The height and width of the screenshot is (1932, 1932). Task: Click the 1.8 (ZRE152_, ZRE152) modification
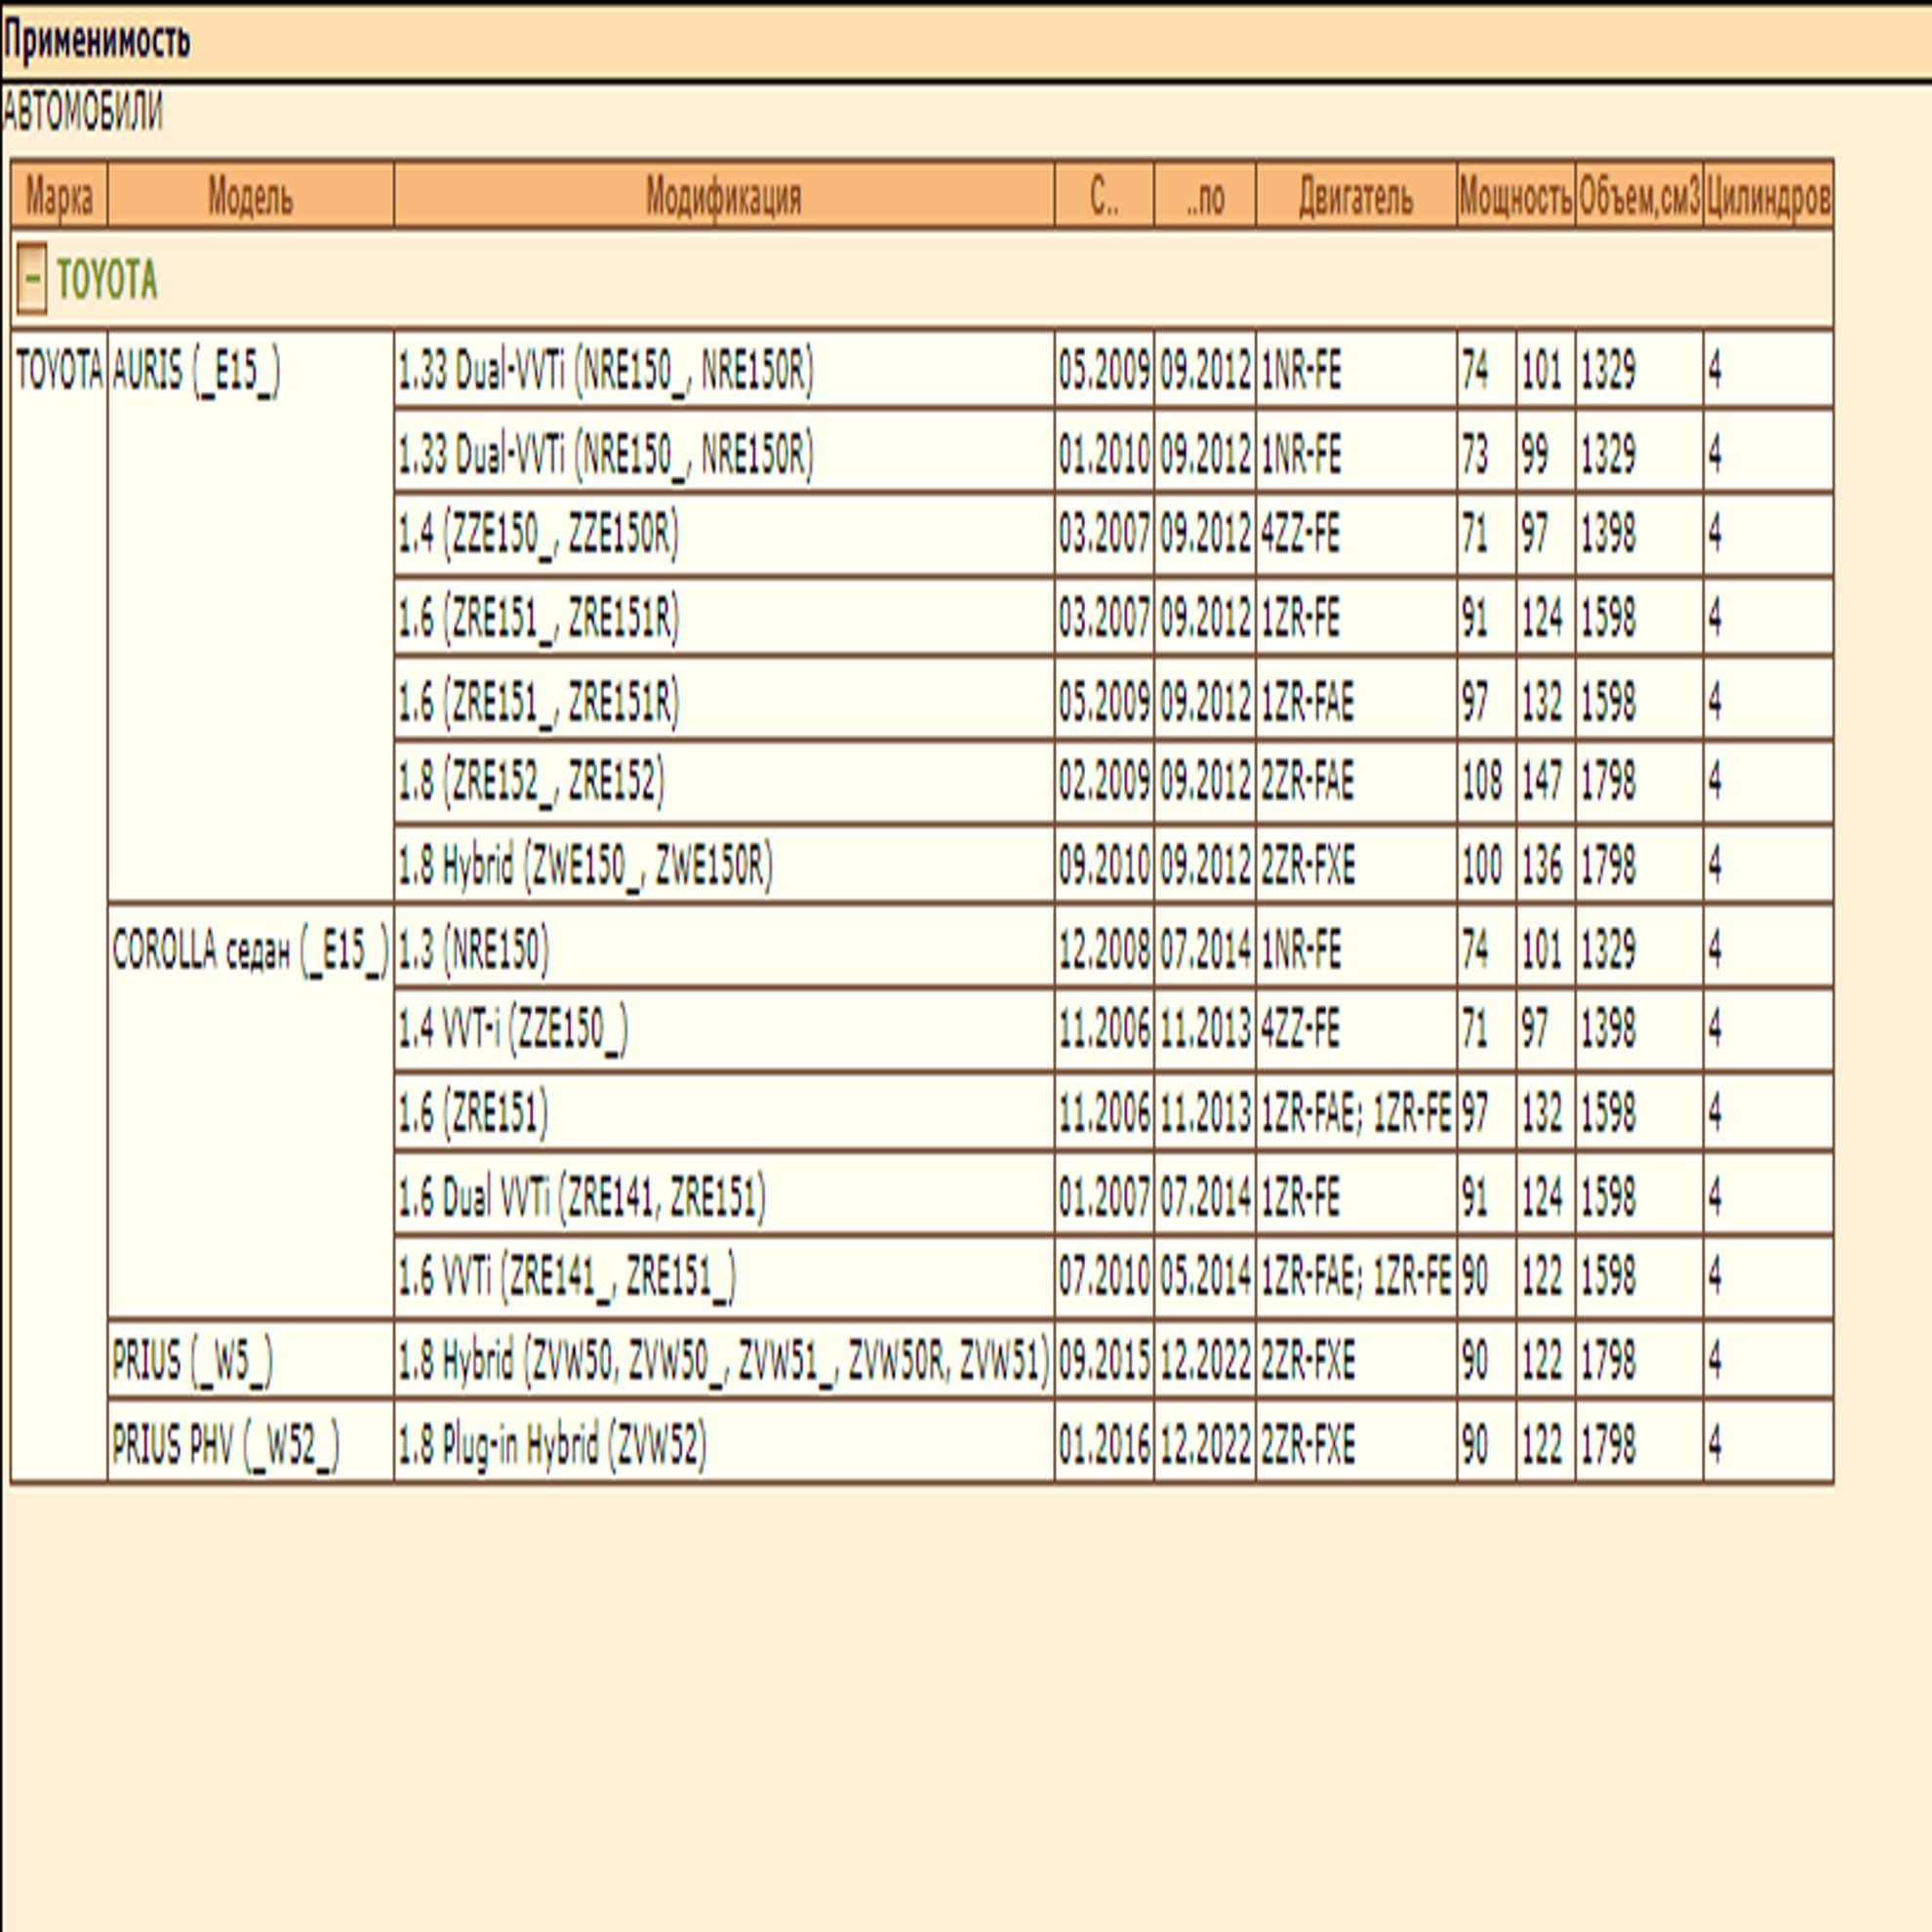click(531, 781)
